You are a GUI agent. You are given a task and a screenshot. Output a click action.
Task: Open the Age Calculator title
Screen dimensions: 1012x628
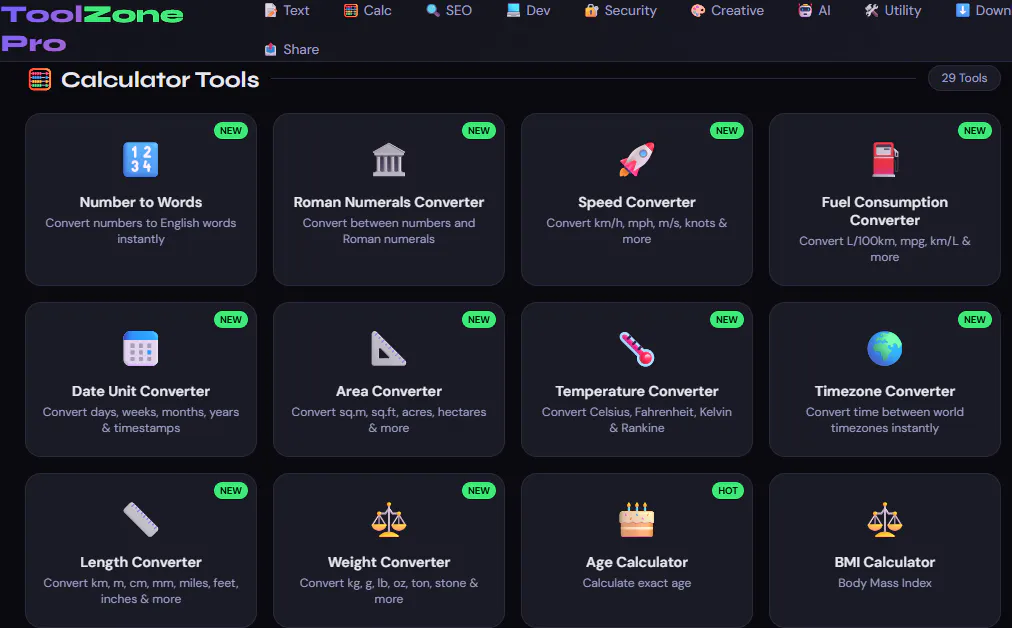coord(636,562)
